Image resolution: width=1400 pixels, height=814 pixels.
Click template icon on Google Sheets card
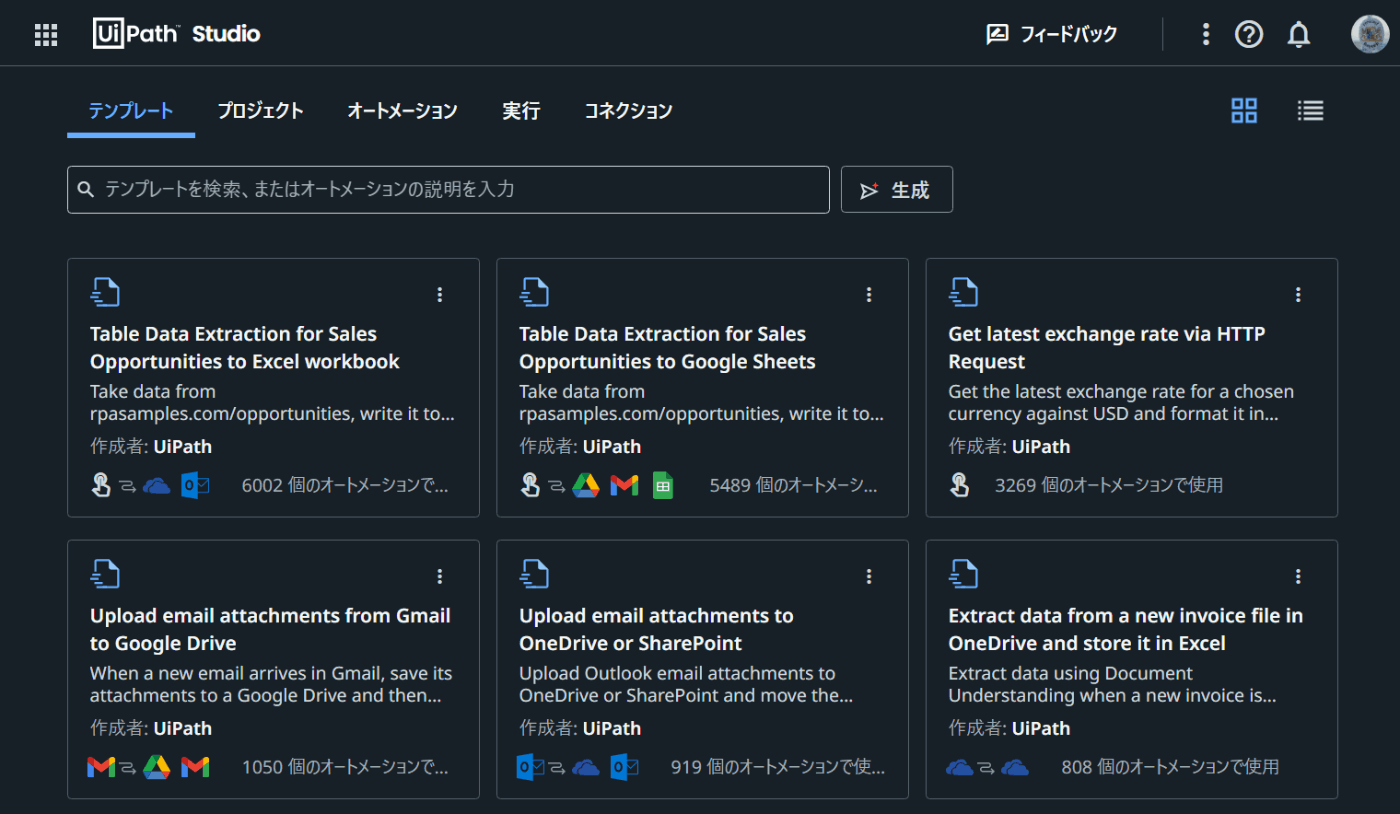coord(534,292)
